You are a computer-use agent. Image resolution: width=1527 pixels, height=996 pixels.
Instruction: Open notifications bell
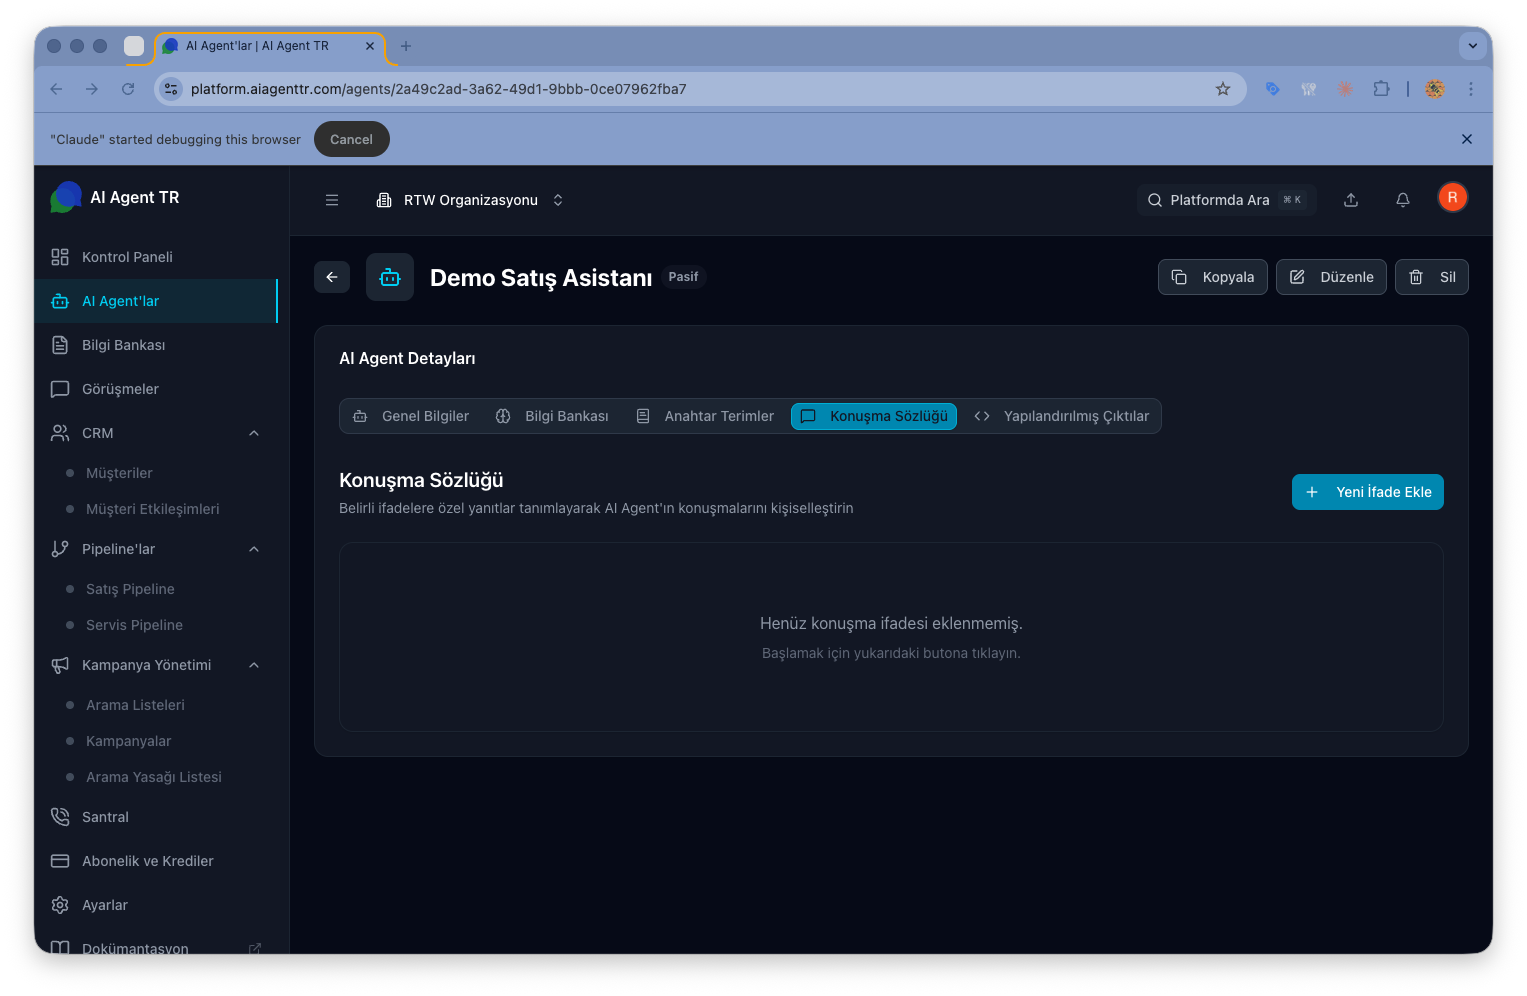pyautogui.click(x=1403, y=200)
